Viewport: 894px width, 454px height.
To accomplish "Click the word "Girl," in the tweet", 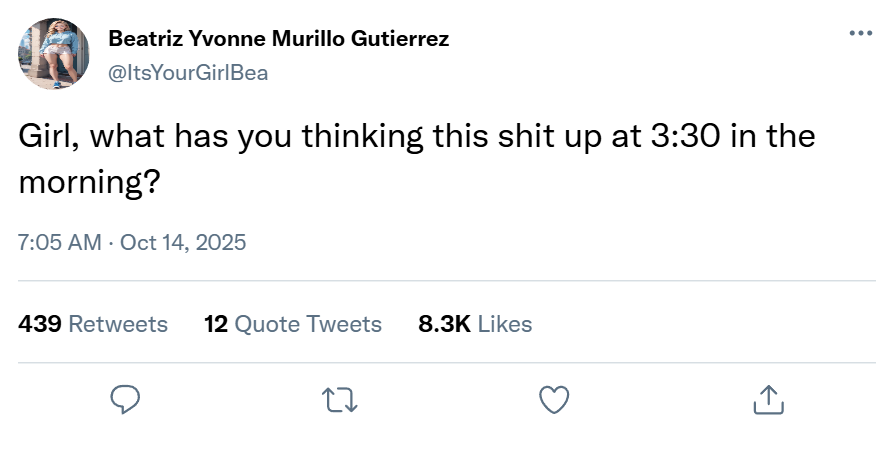I will tap(52, 137).
